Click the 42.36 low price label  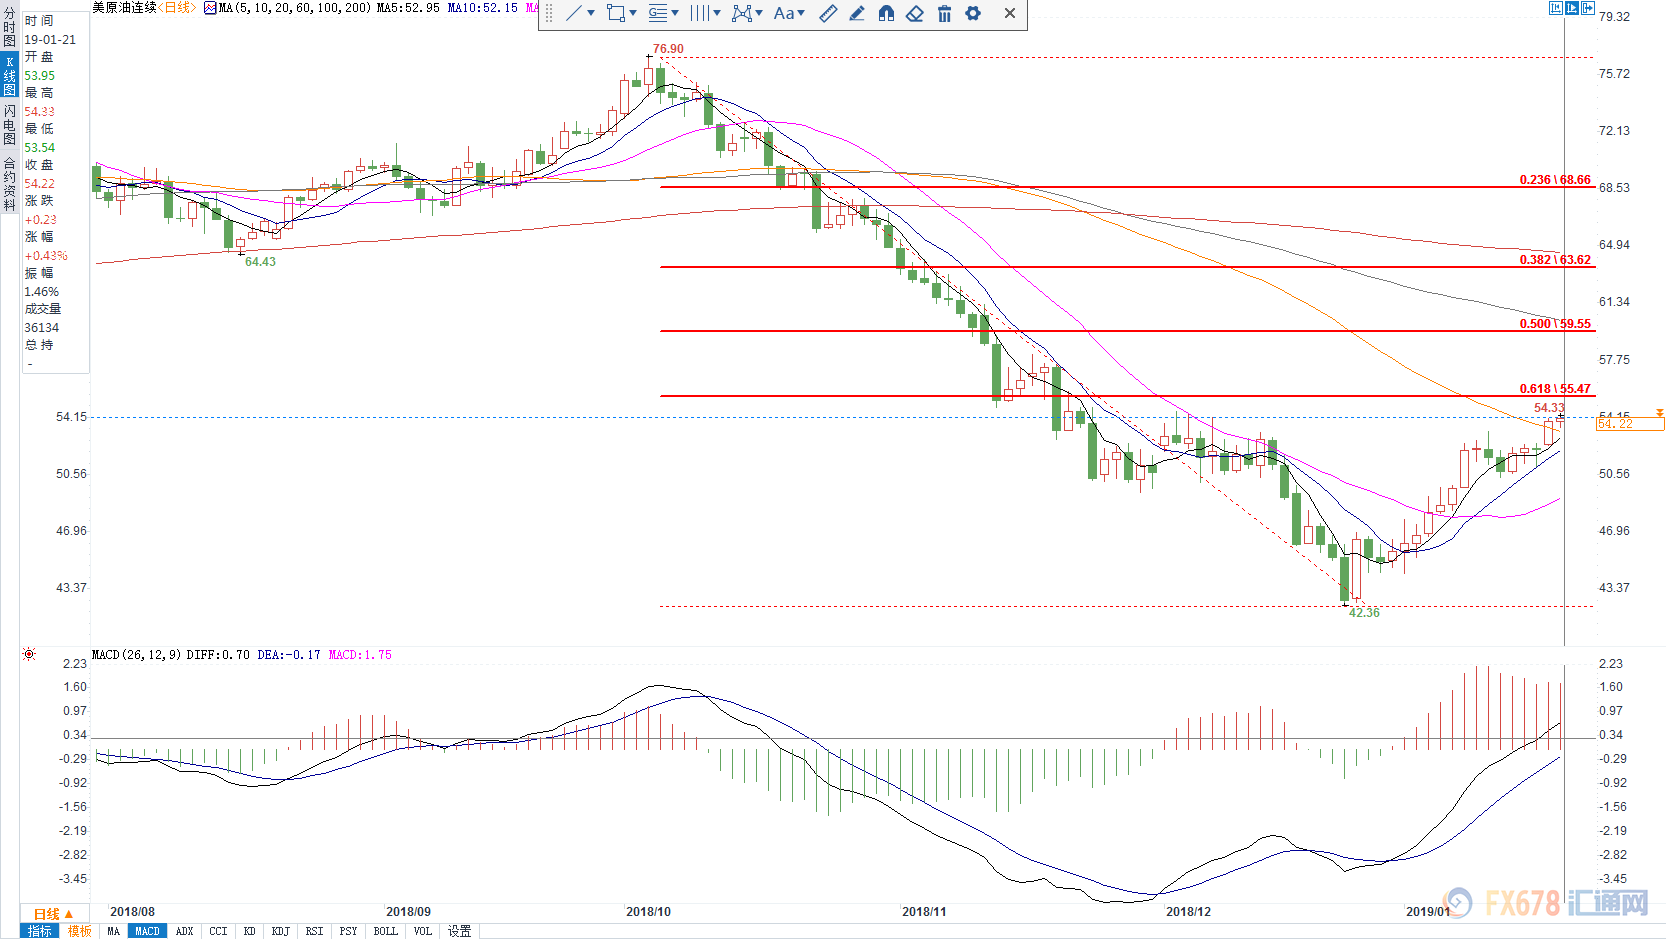tap(1364, 613)
